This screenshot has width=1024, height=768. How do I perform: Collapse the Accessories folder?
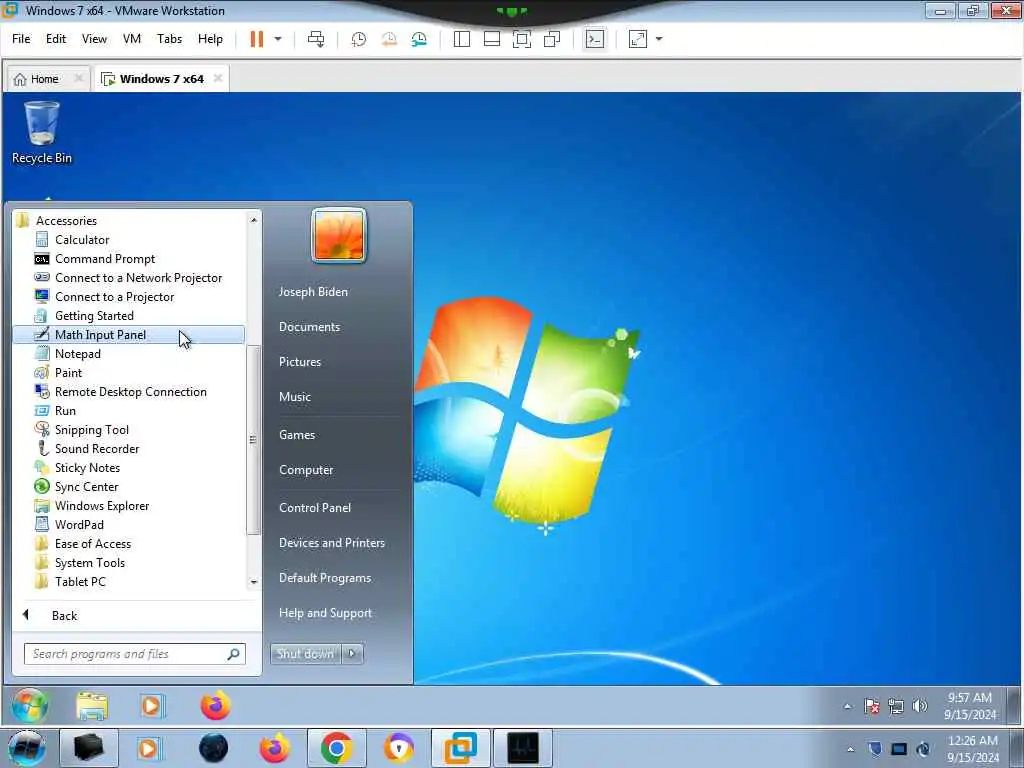(66, 221)
